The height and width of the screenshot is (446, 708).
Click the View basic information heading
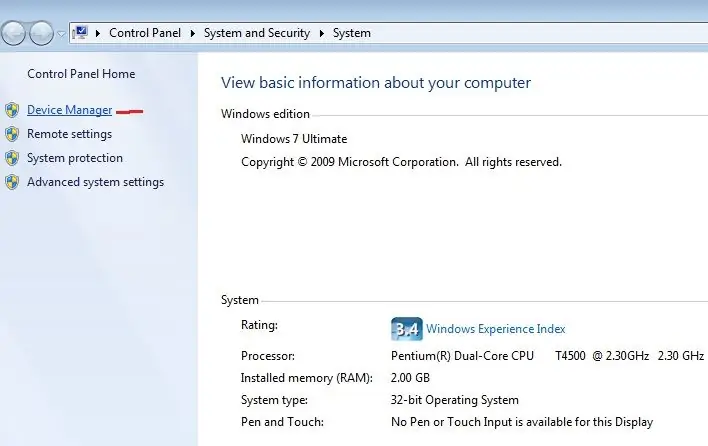pos(376,83)
